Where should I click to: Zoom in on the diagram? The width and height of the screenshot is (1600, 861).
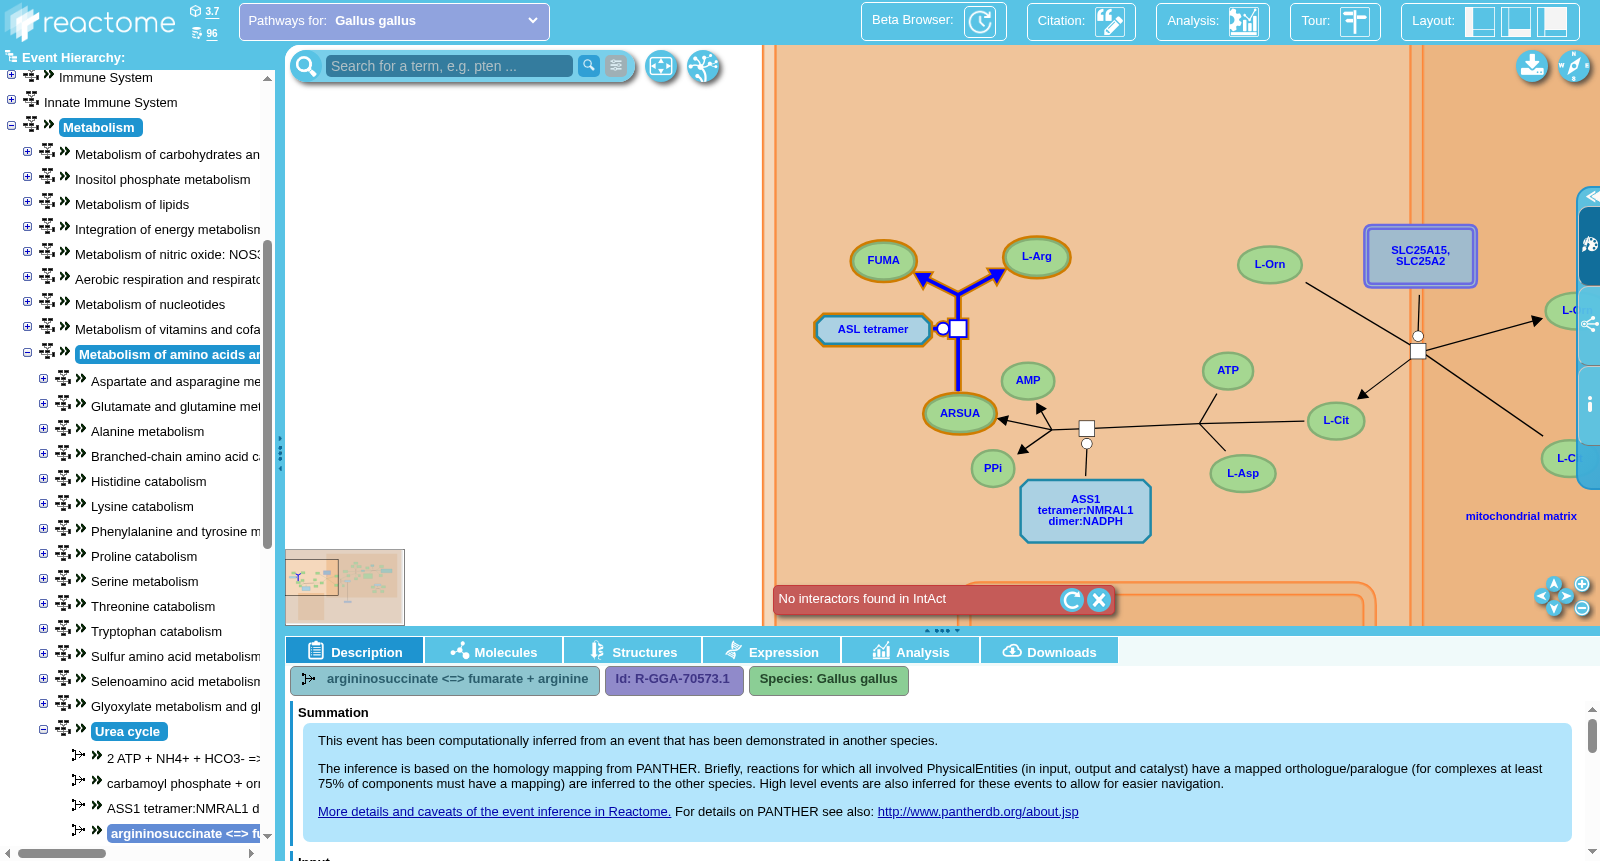coord(1582,584)
